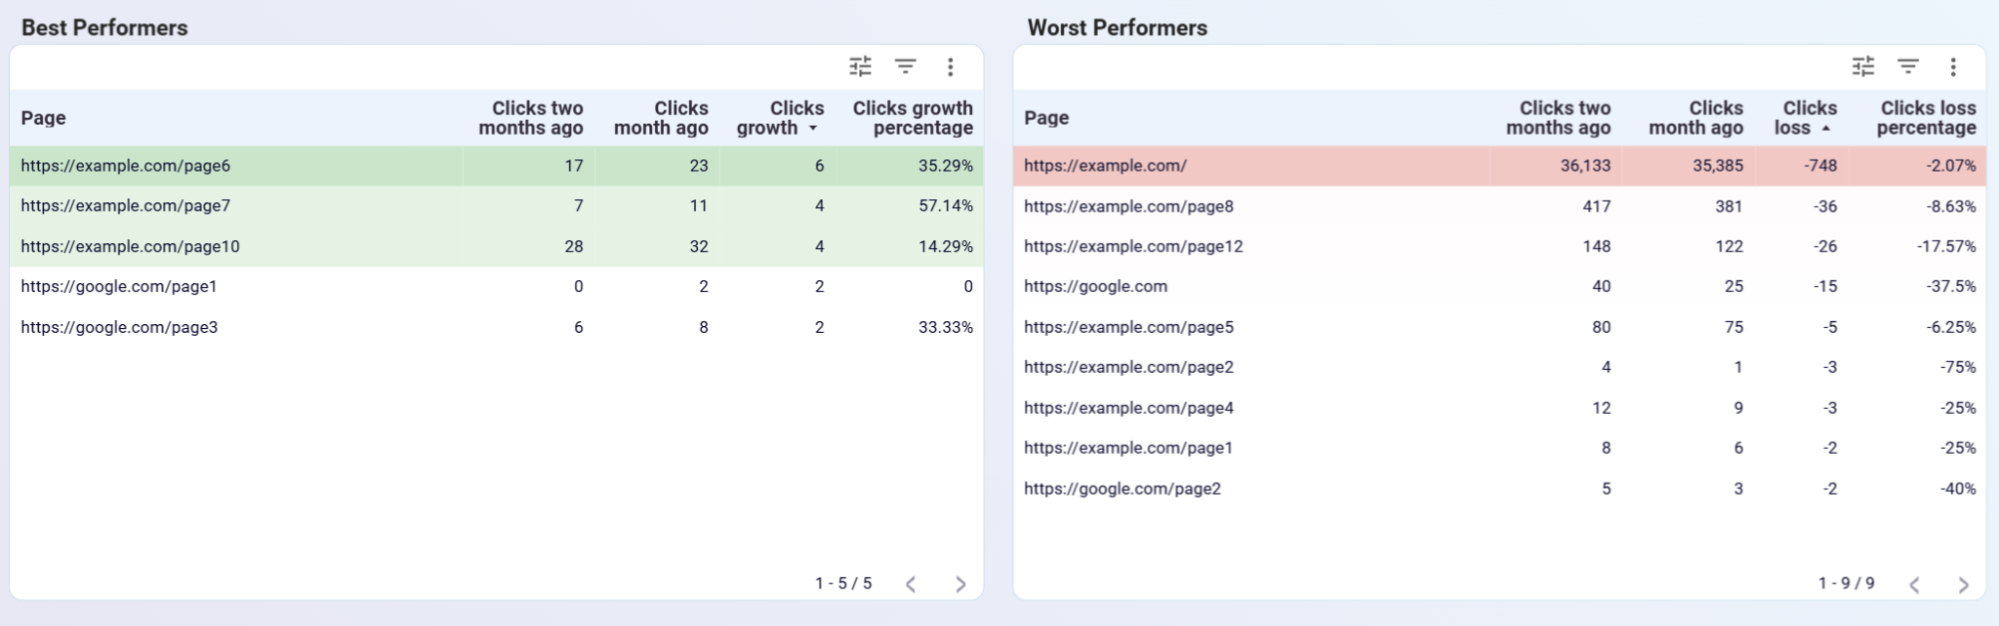Click the filter icon in Best Performers
Screen dimensions: 1999x626
pos(905,67)
